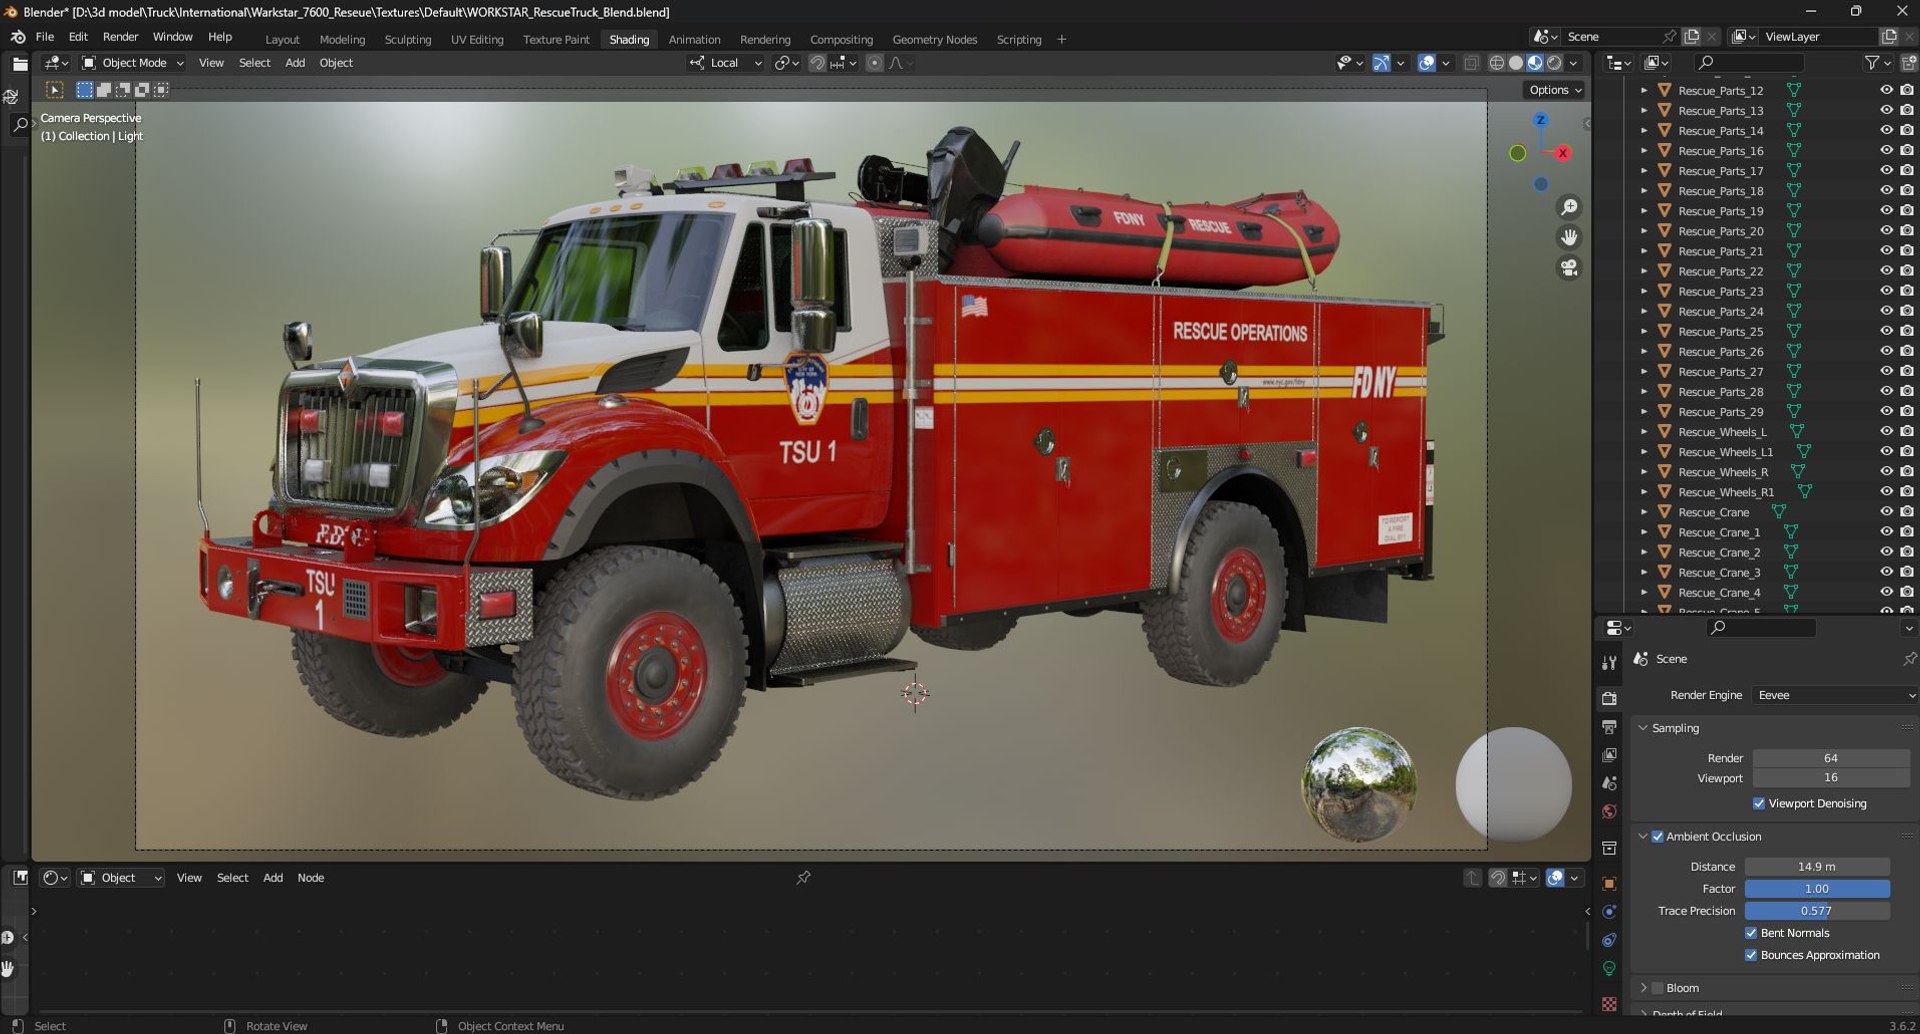This screenshot has width=1920, height=1034.
Task: Open the Object properties tab
Action: 1609,884
